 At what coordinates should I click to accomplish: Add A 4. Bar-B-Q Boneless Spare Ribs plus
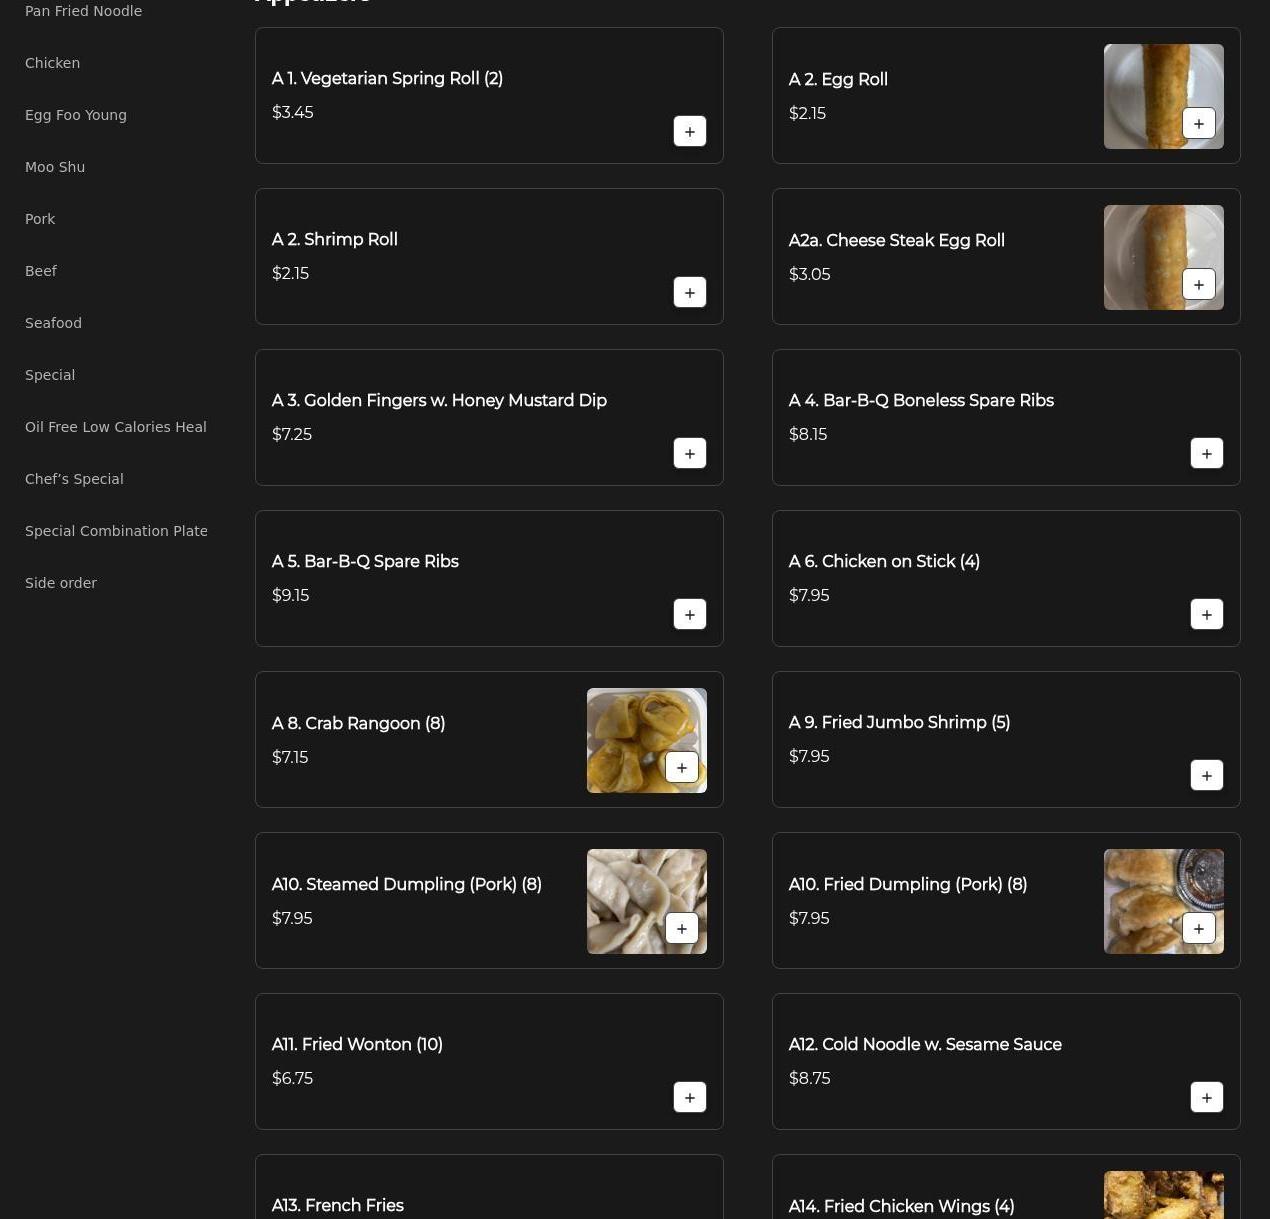click(1207, 453)
